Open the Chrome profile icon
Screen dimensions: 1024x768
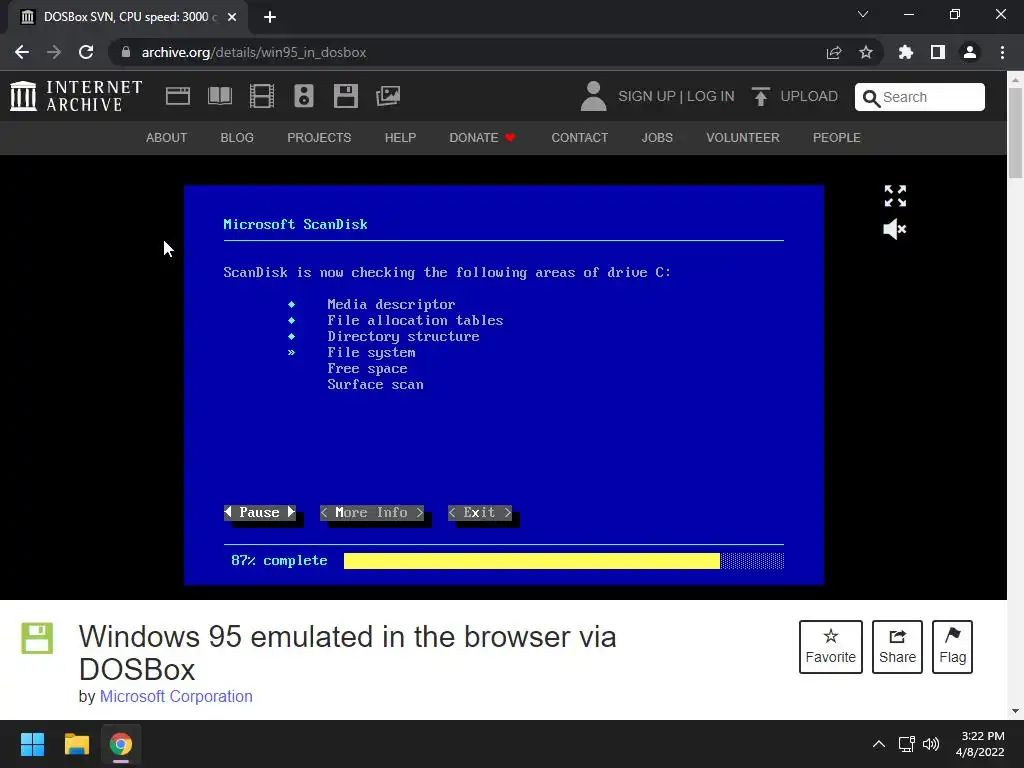point(970,52)
